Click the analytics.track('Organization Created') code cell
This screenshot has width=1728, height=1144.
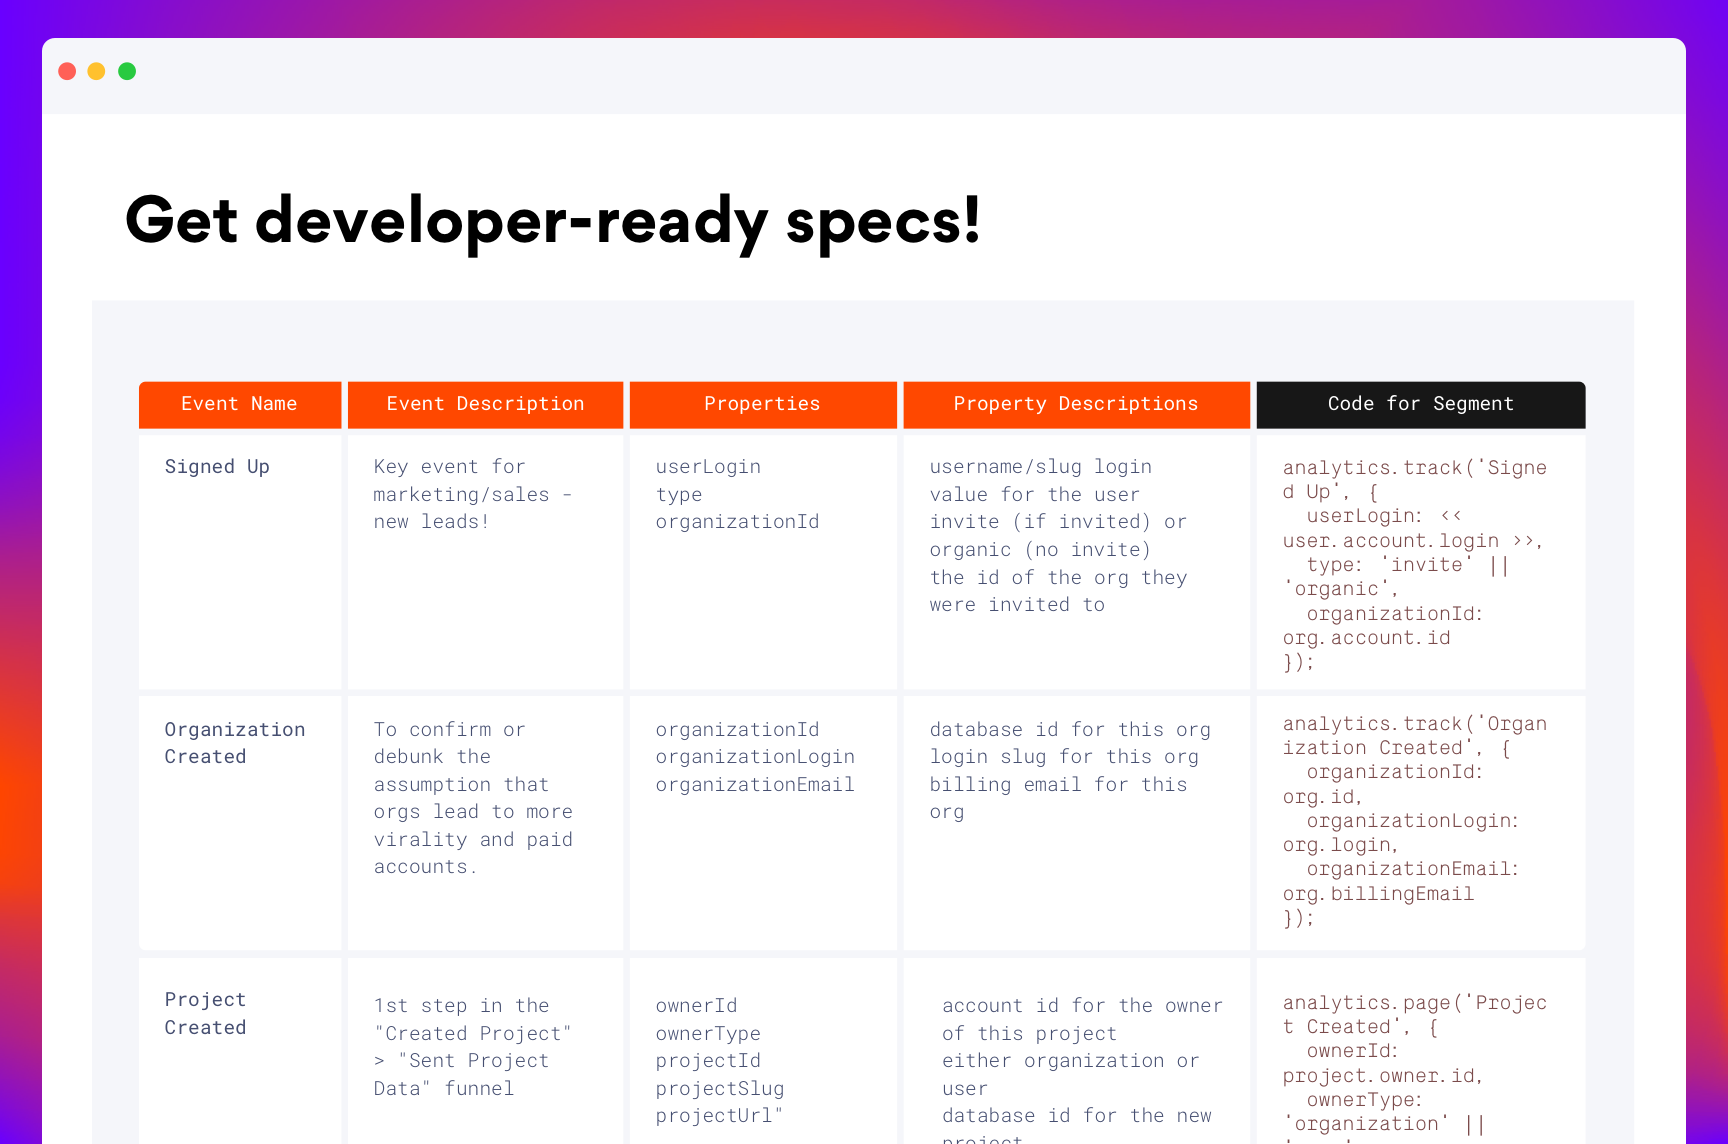tap(1421, 823)
